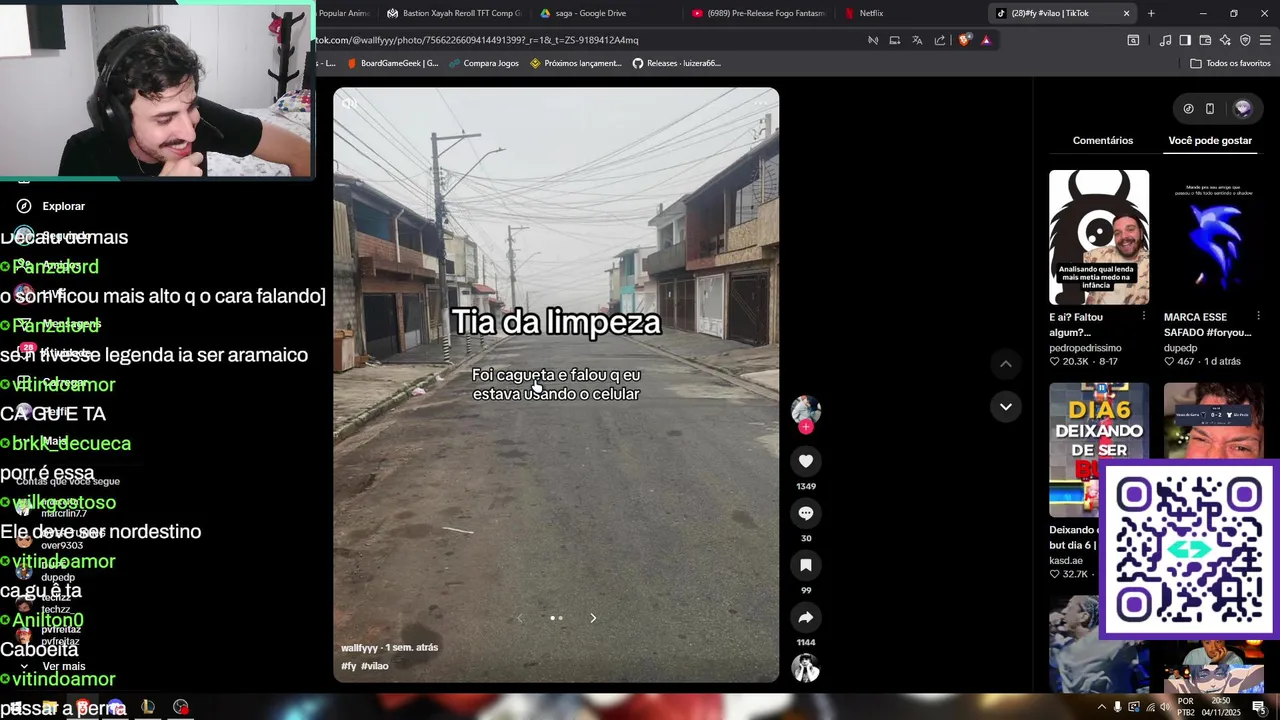Open options menu for 'MARCA ESSE SAFADO' video
This screenshot has width=1280, height=720.
click(1258, 317)
